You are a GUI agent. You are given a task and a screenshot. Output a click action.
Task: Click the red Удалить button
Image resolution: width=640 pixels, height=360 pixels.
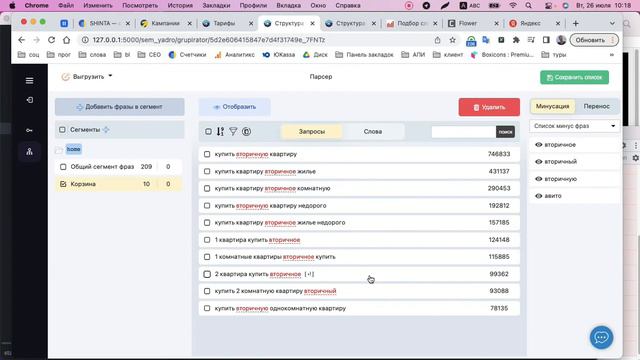coord(489,107)
